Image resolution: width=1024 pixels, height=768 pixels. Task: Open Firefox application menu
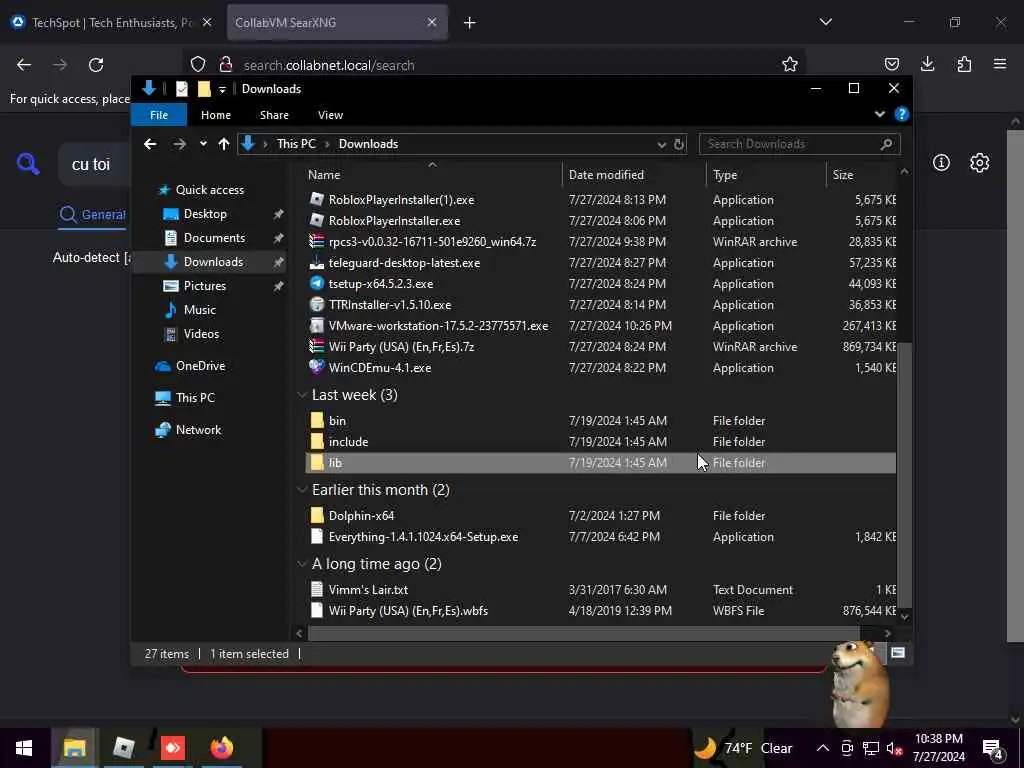[1000, 64]
